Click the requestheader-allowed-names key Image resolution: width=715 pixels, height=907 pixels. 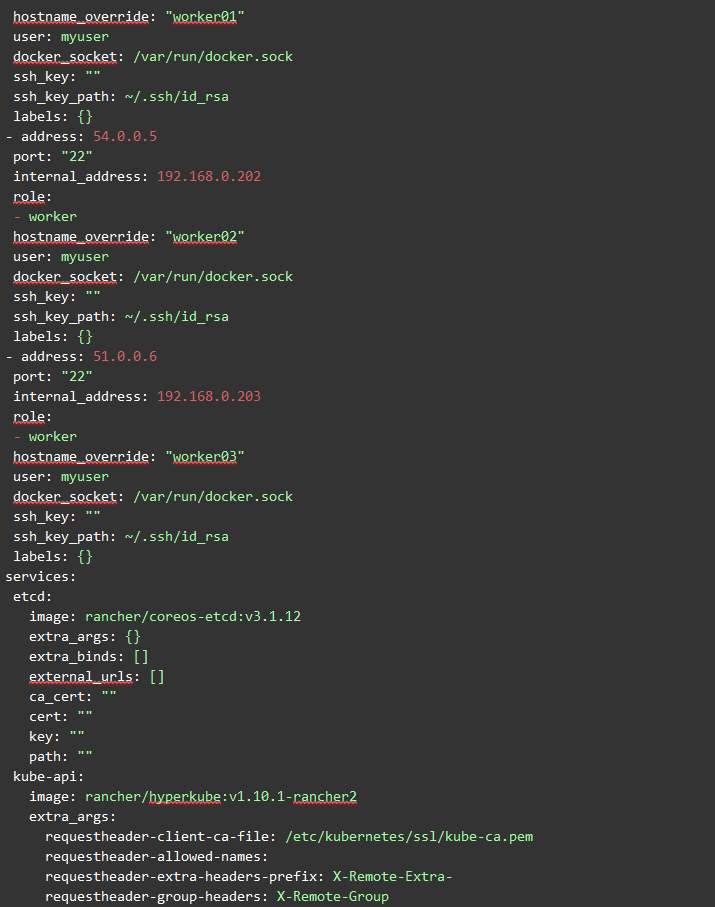tap(156, 857)
